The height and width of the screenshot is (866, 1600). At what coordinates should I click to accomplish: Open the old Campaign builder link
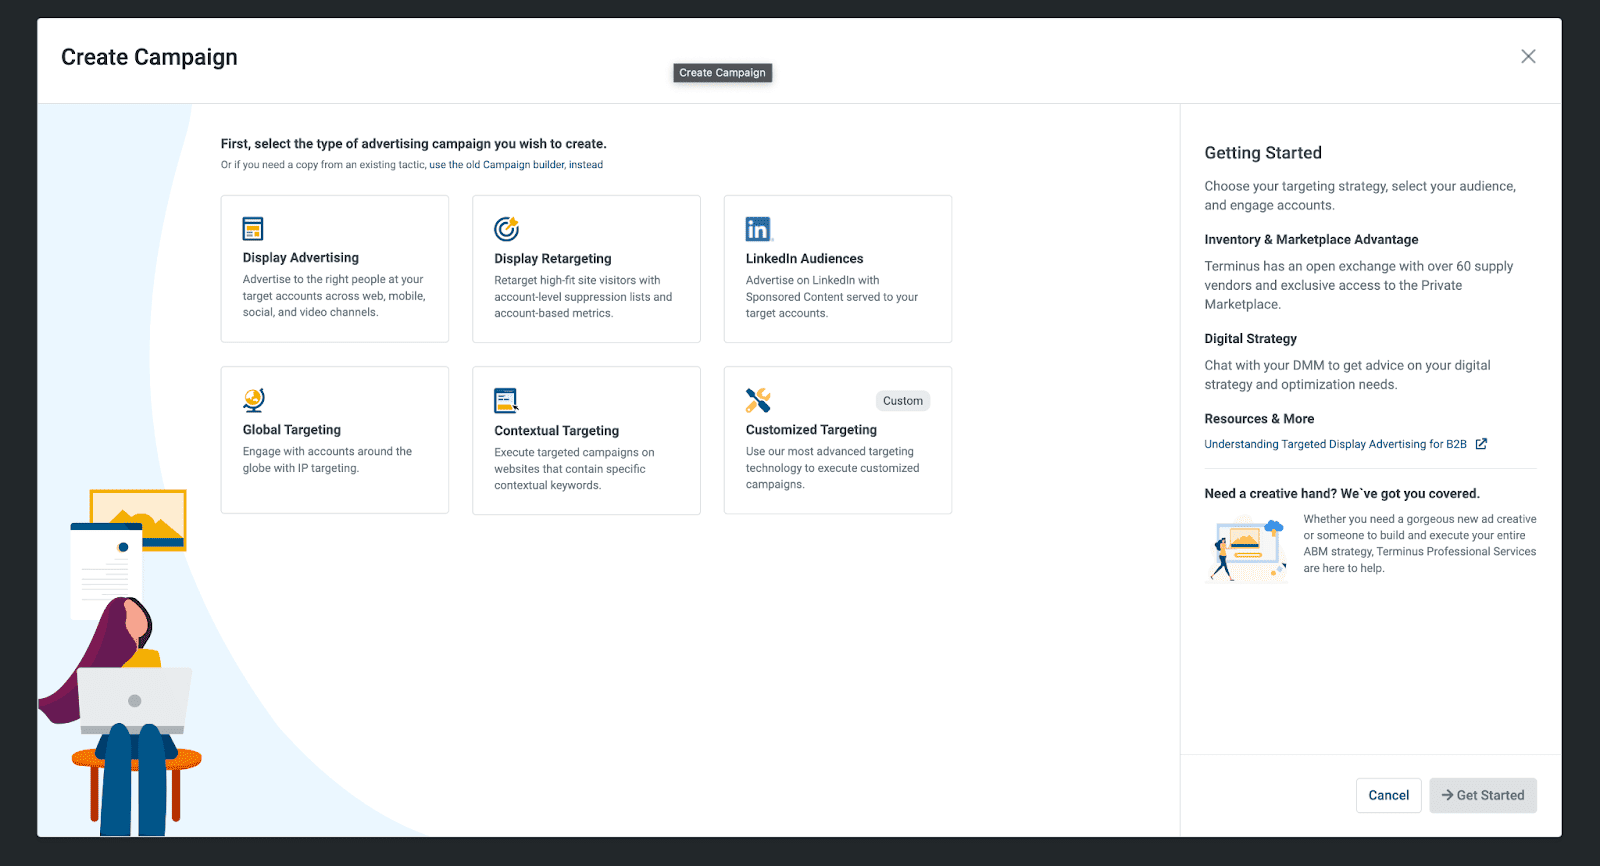click(x=516, y=165)
